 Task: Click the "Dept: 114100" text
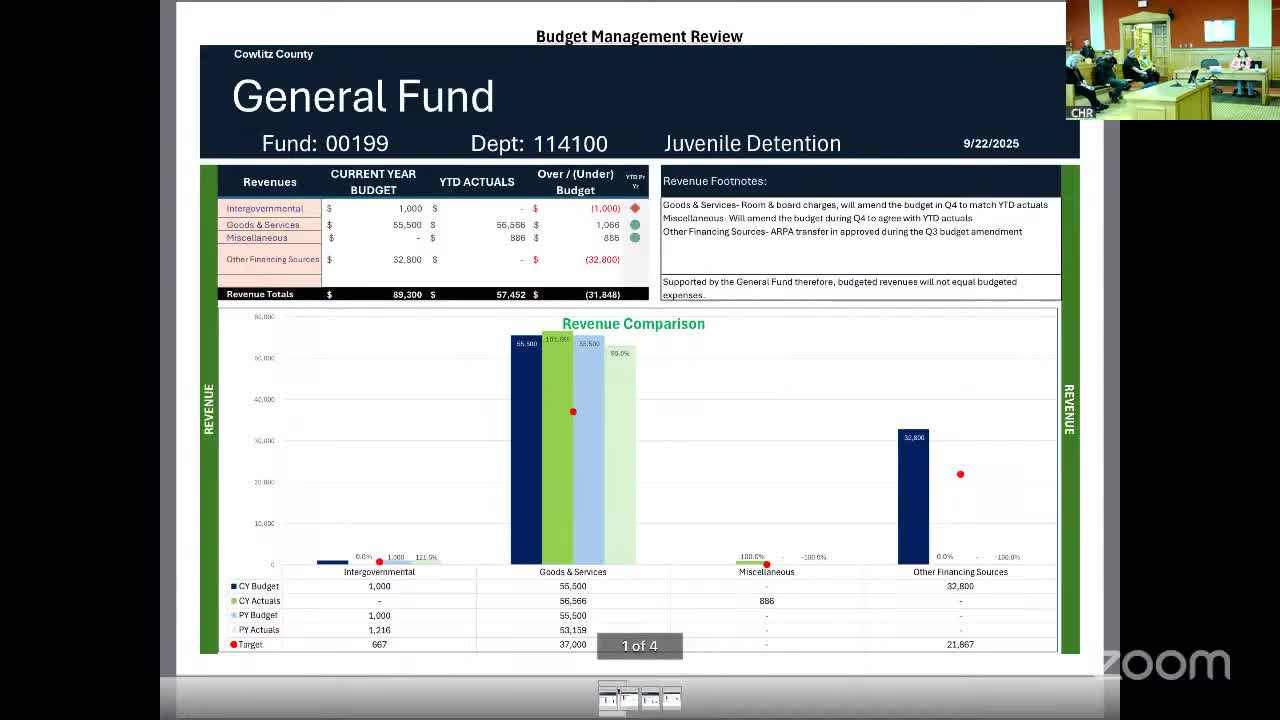point(539,143)
